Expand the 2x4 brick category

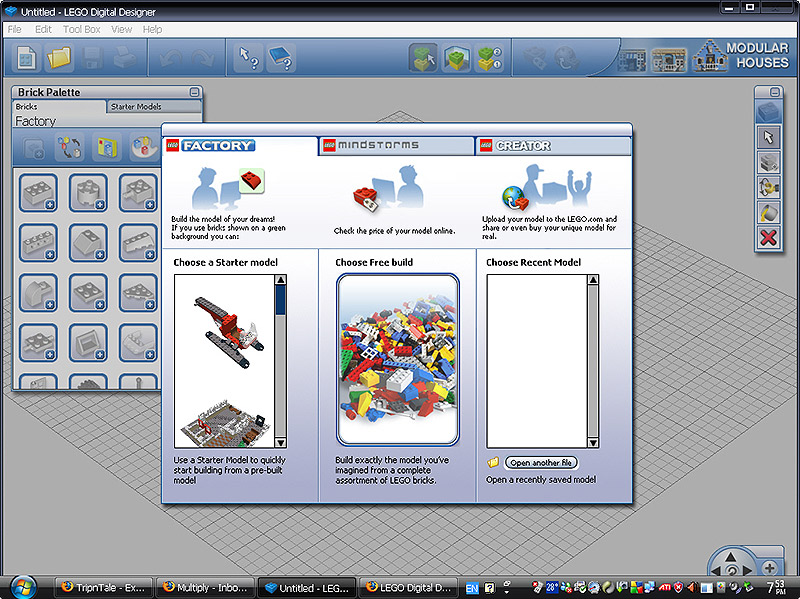(x=38, y=193)
